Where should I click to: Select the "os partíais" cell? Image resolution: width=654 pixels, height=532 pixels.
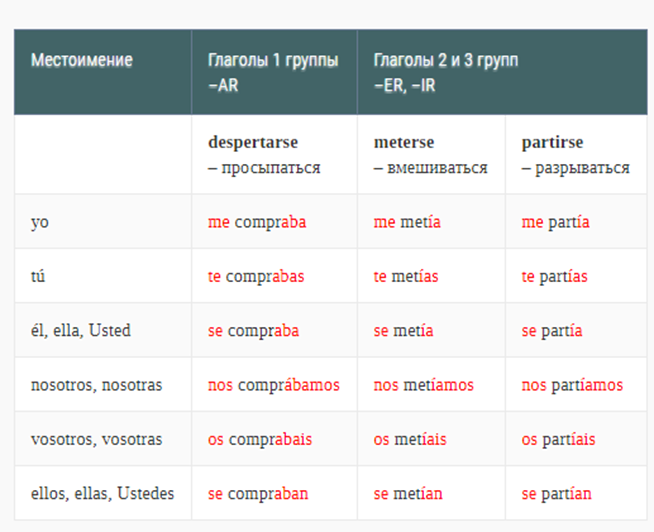click(576, 439)
